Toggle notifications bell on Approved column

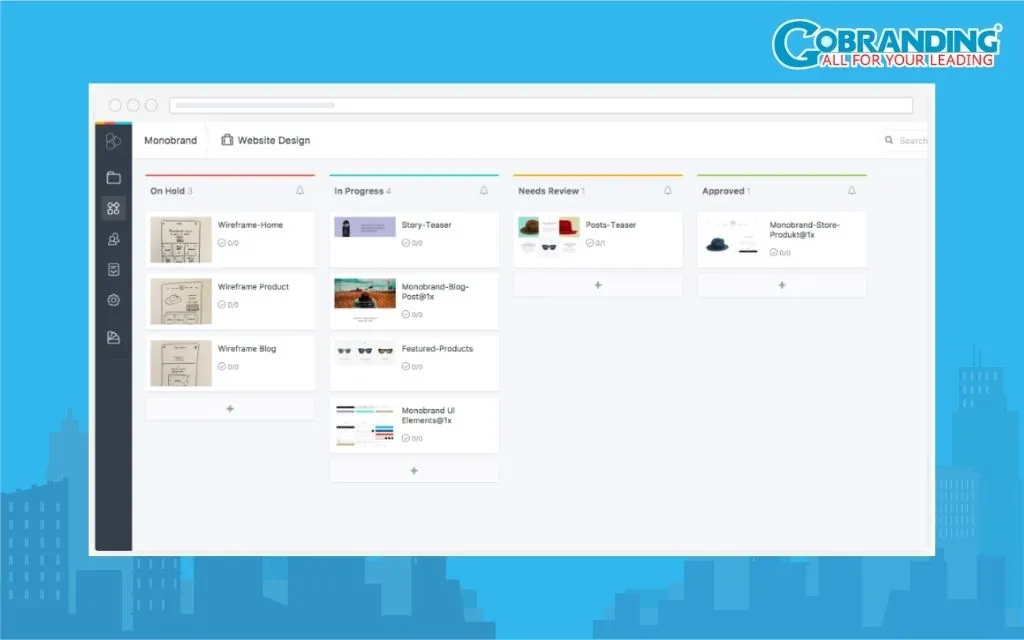pos(851,189)
